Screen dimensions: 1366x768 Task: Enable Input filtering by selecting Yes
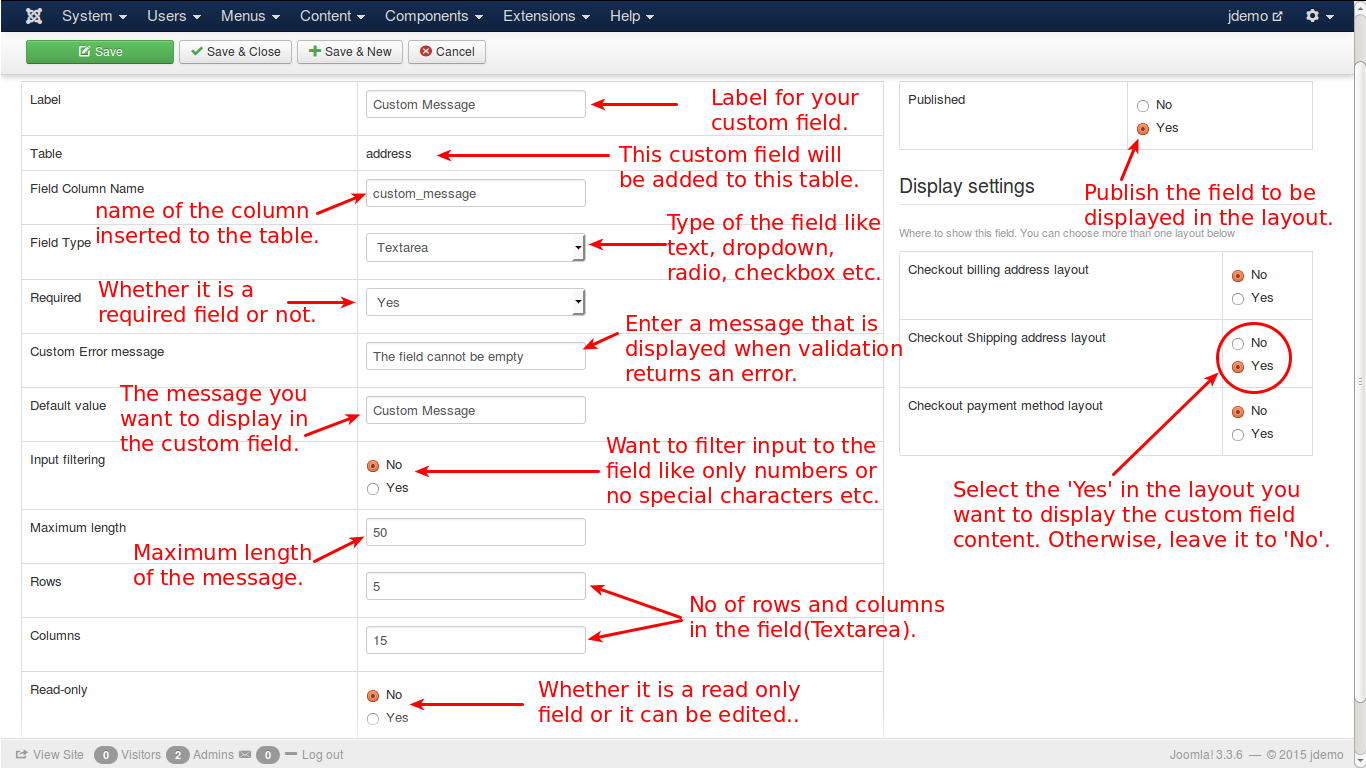(x=372, y=488)
